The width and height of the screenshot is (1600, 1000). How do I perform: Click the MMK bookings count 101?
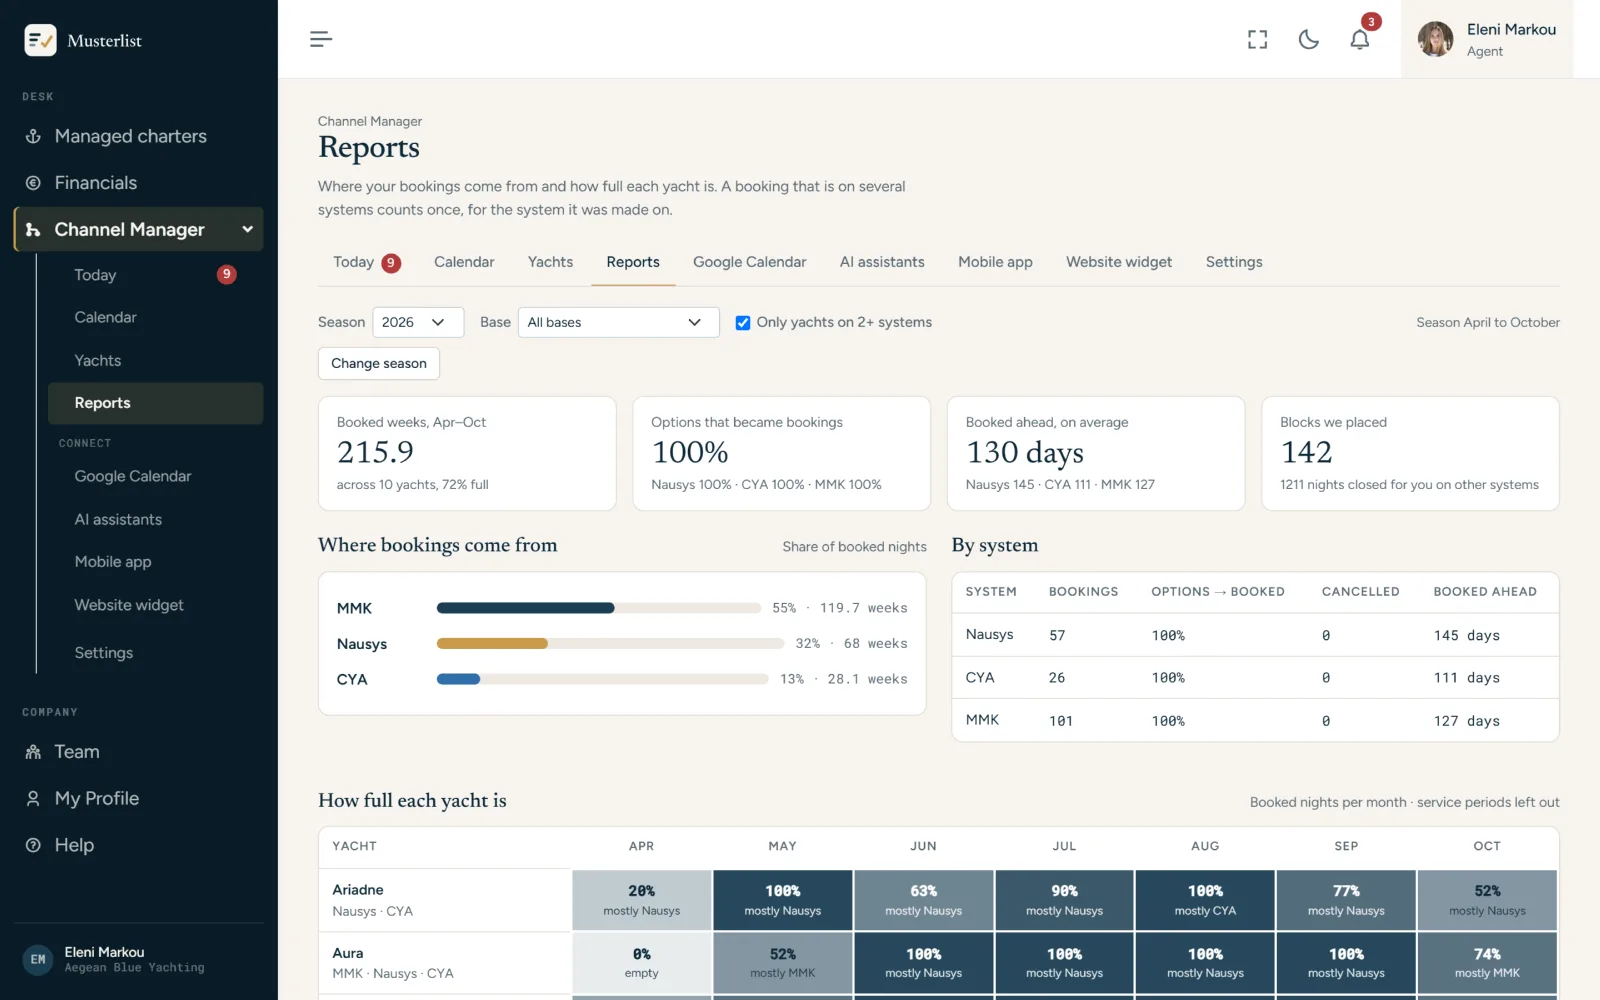tap(1061, 720)
